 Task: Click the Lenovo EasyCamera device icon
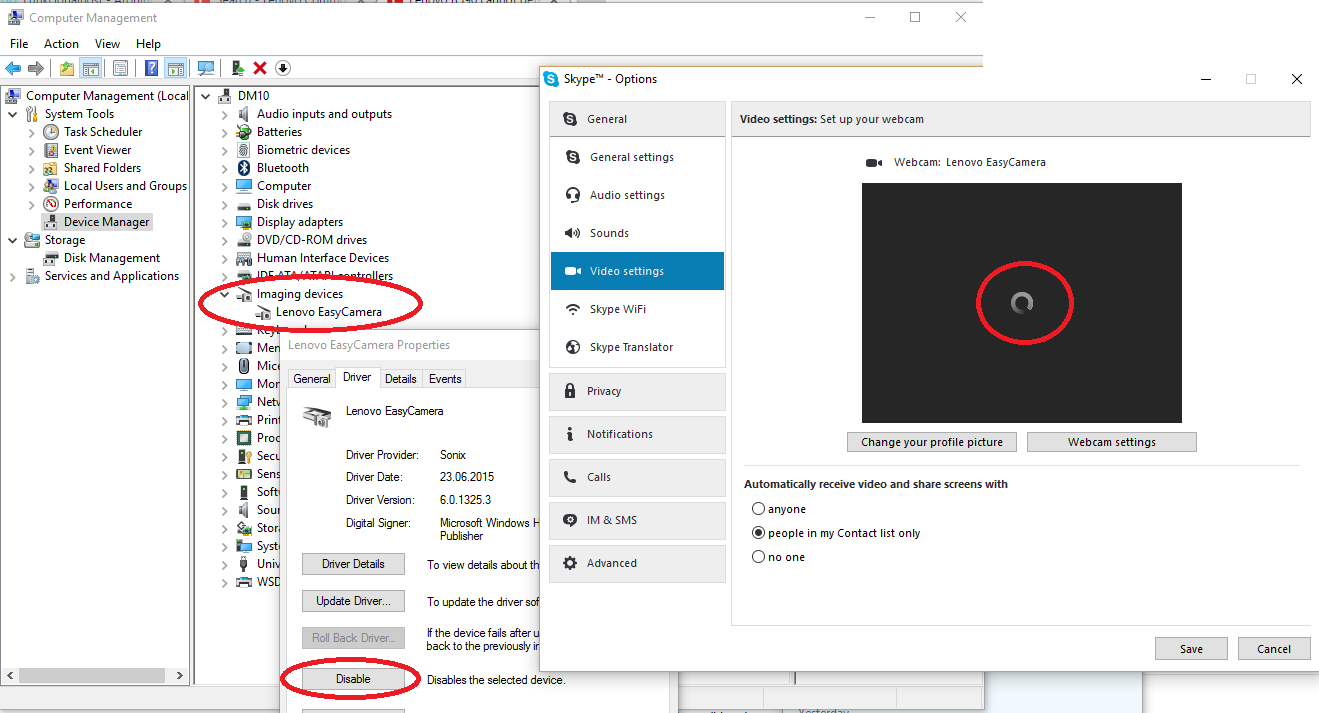click(263, 312)
